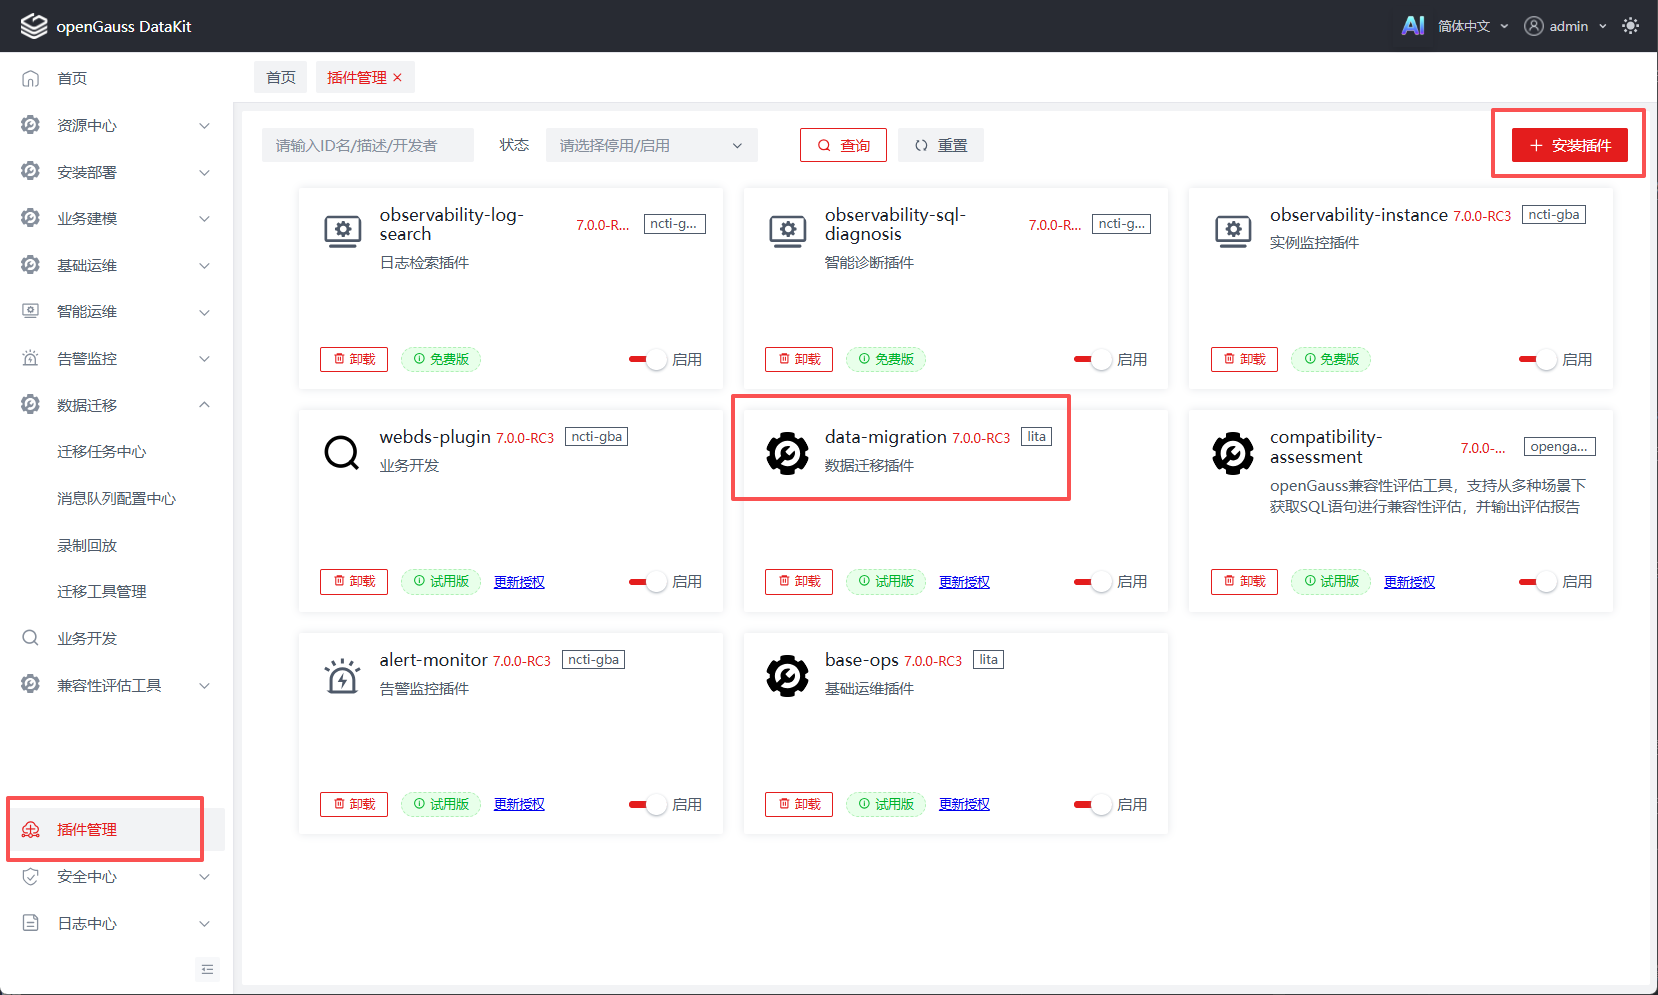The image size is (1658, 995).
Task: Close the 插件管理 tab
Action: pyautogui.click(x=397, y=77)
